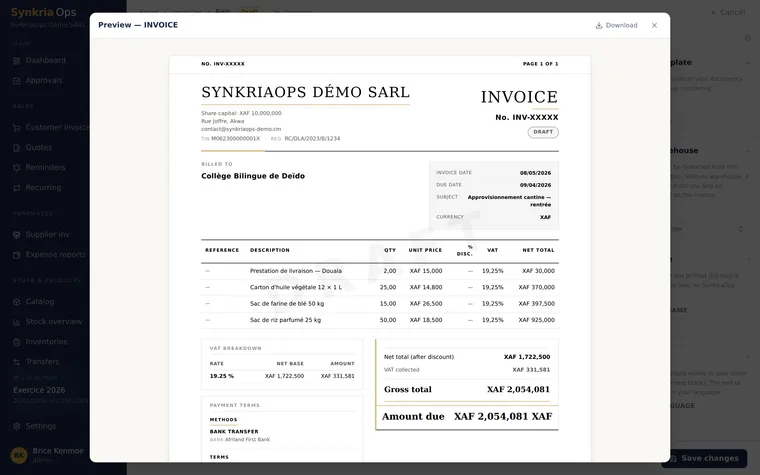Viewport: 760px width, 475px height.
Task: Click the Stock overview chart icon
Action: click(x=16, y=322)
